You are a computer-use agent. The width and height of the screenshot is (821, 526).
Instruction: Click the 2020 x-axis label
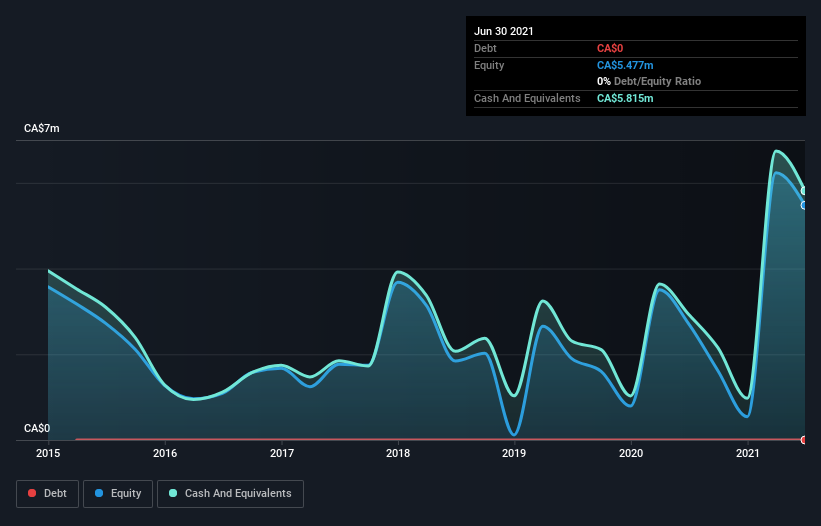(x=631, y=453)
